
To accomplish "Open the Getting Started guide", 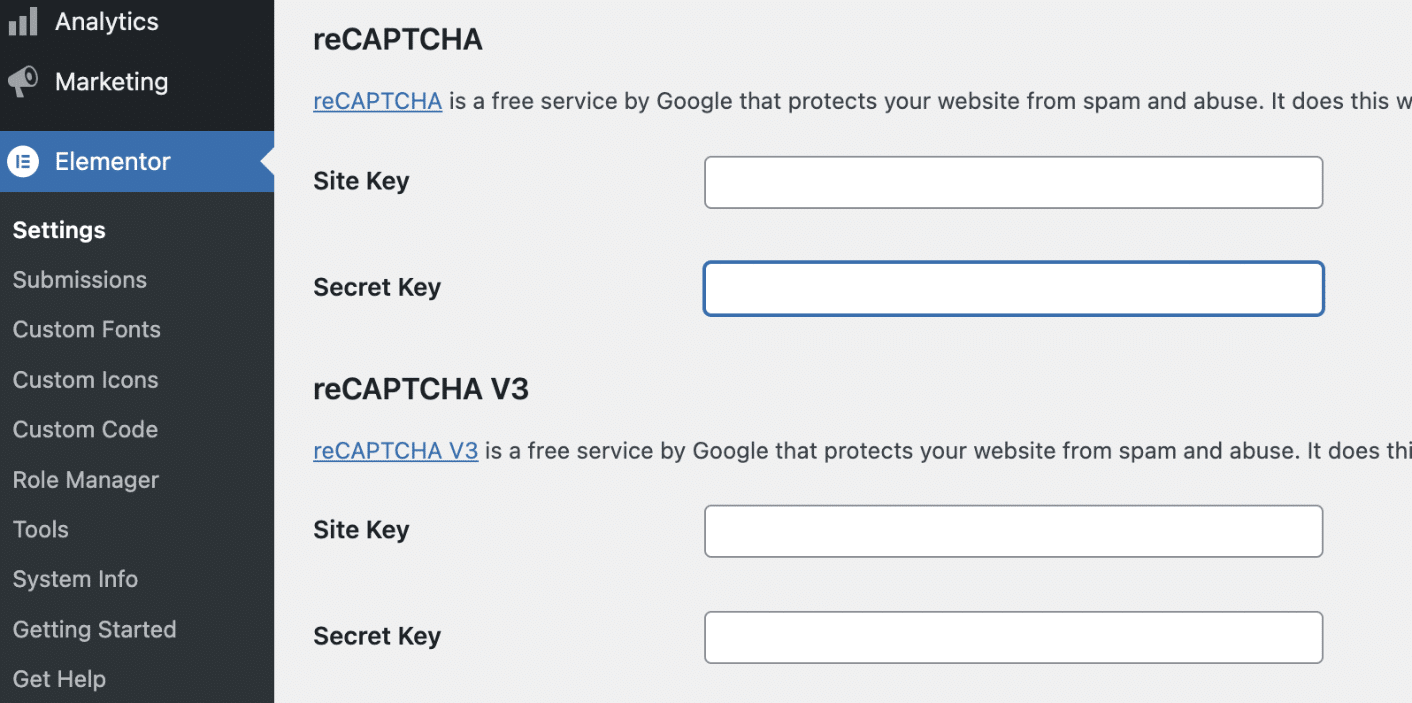I will (x=94, y=629).
